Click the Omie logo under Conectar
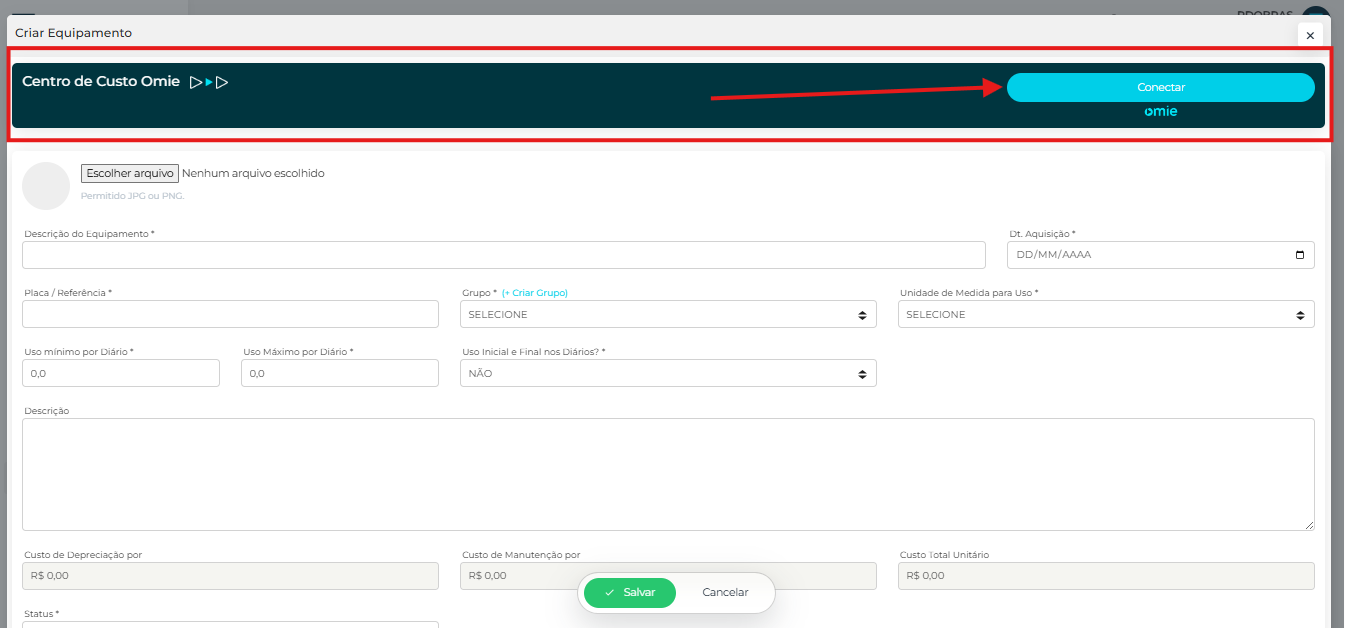 (1160, 112)
